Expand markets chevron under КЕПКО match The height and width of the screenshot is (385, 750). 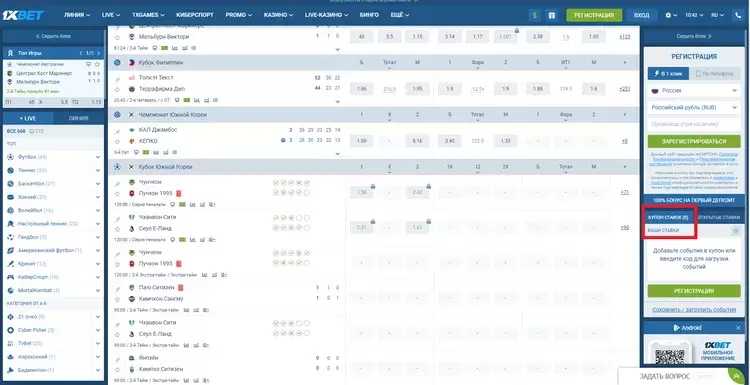coord(337,154)
